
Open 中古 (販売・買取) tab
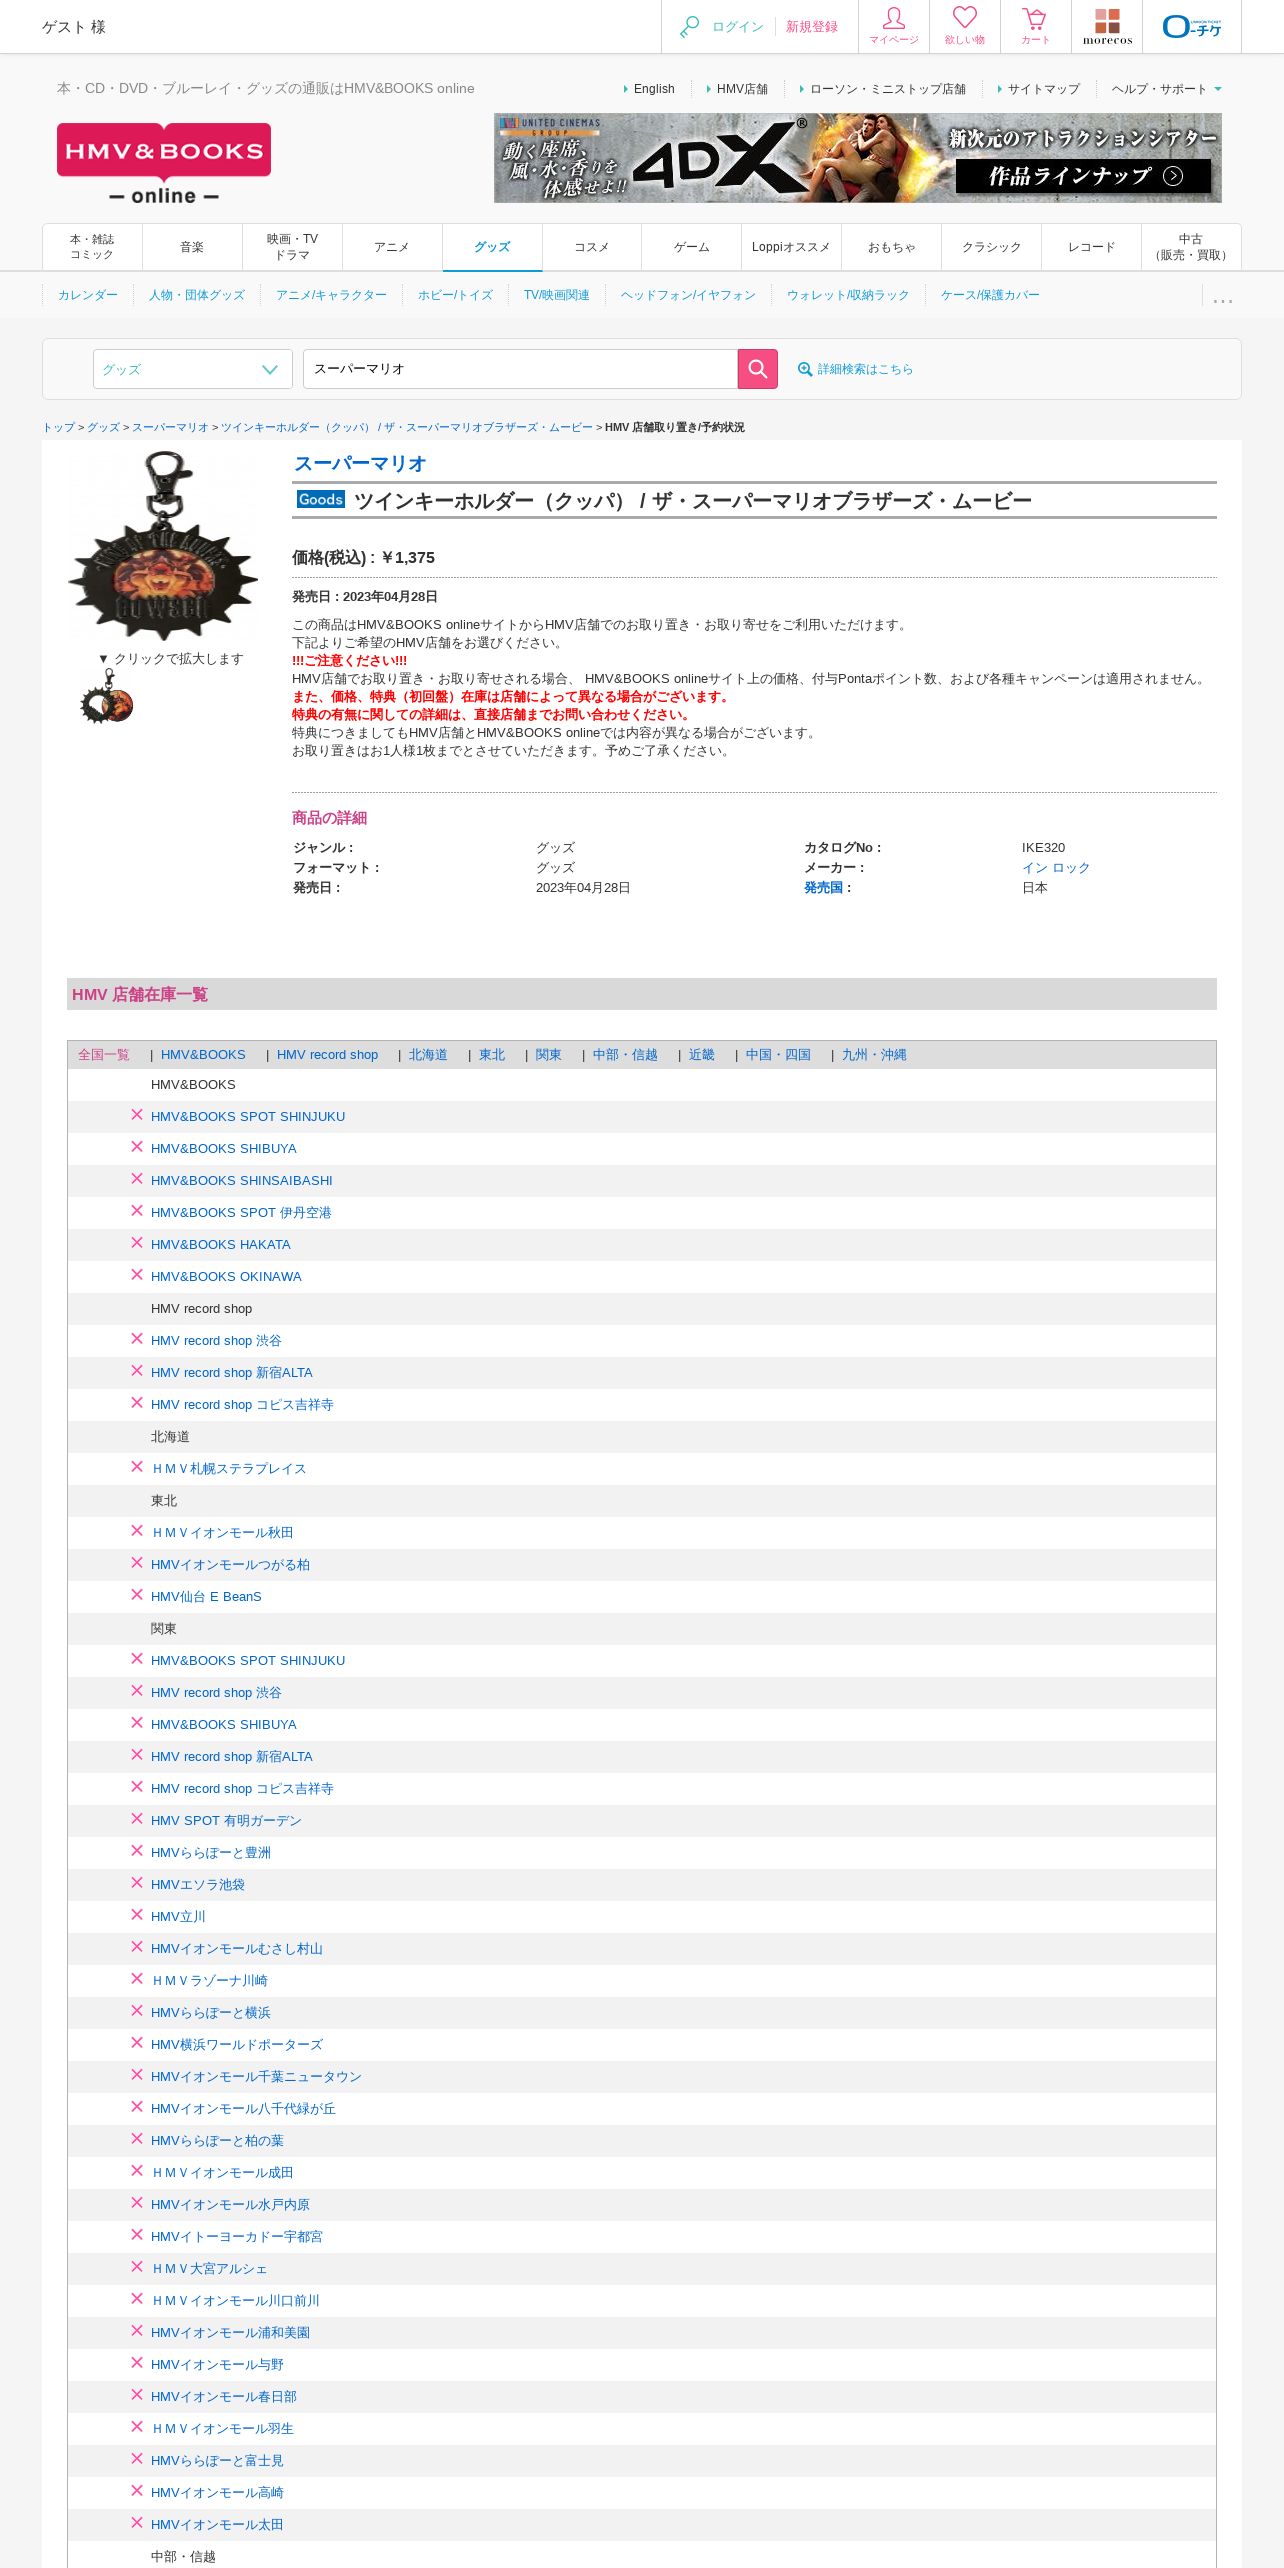[1191, 247]
